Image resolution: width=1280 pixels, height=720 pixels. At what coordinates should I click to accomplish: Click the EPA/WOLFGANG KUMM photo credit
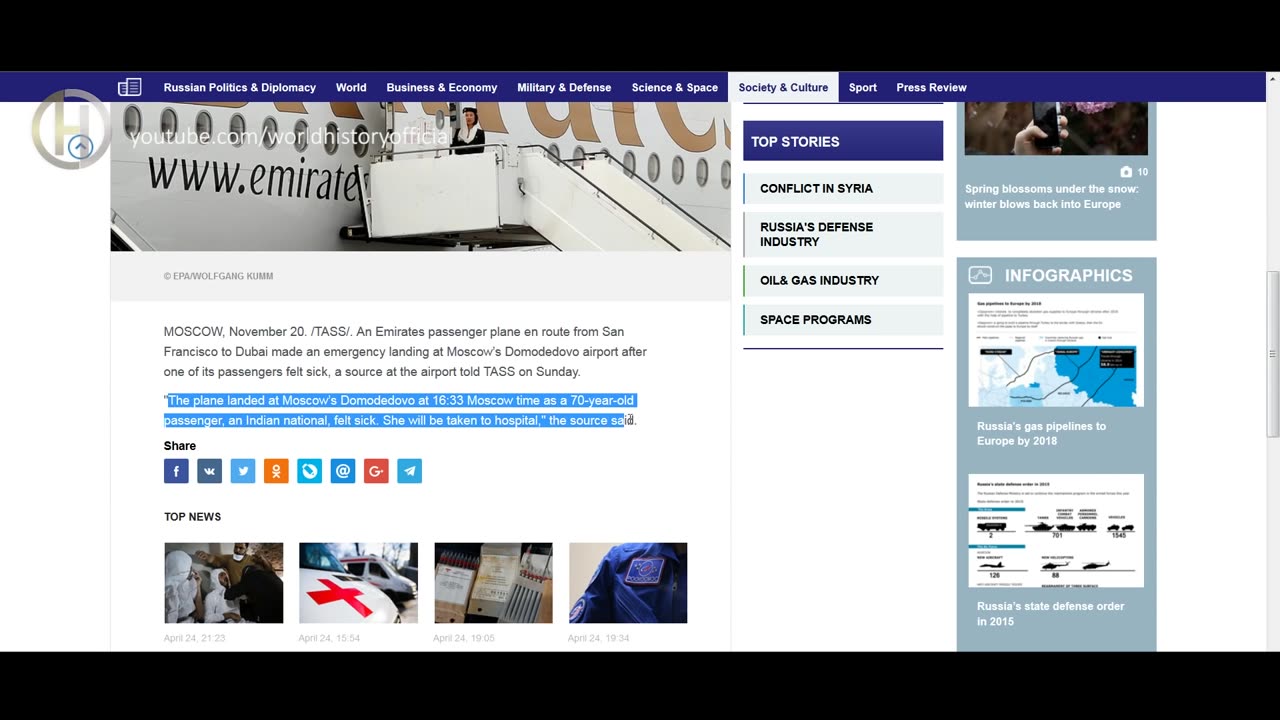(218, 276)
